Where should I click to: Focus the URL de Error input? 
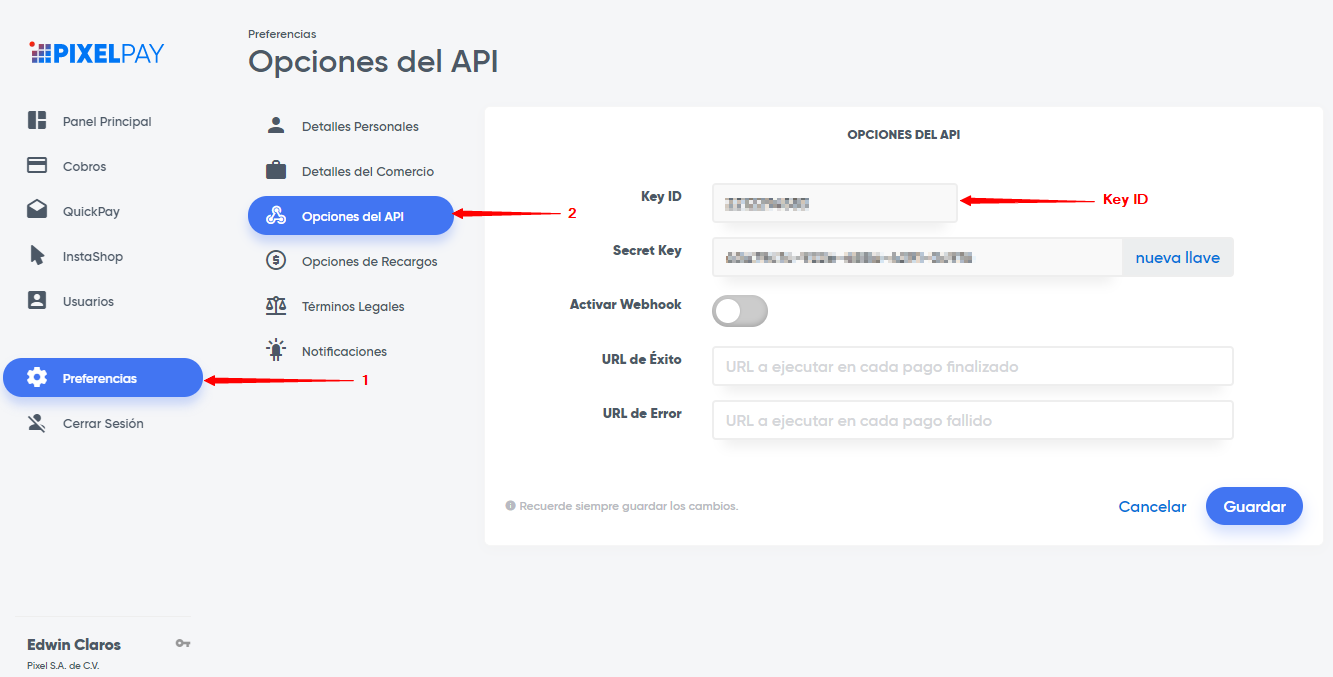click(x=973, y=420)
